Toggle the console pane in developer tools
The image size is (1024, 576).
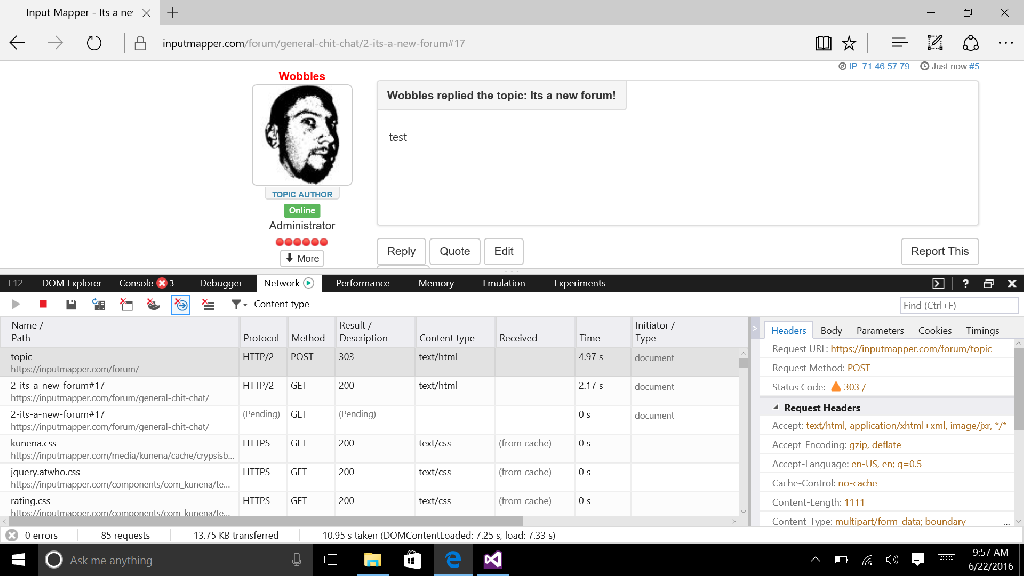938,283
